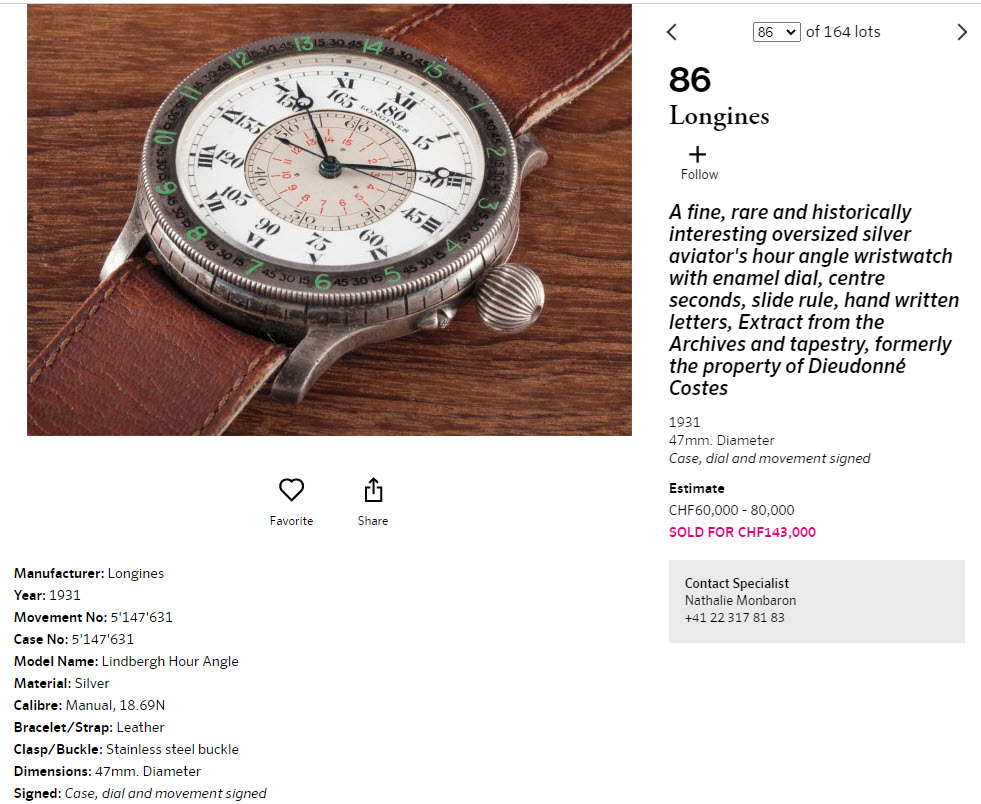Go to the previous lot arrow
Viewport: 981px width, 804px height.
671,32
